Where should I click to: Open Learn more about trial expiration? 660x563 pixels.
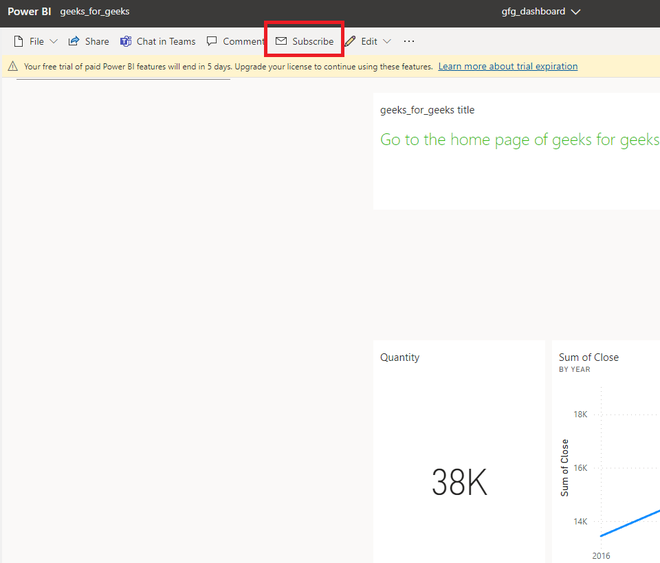(508, 66)
